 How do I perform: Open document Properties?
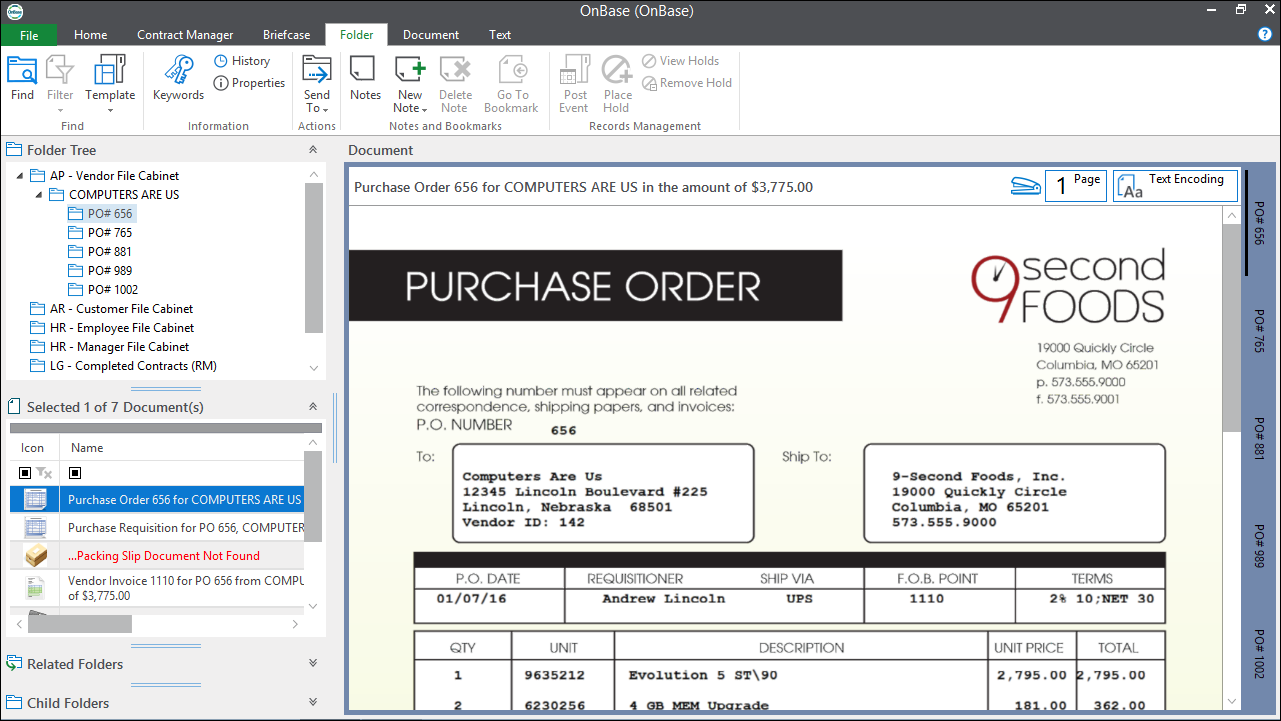pyautogui.click(x=250, y=83)
